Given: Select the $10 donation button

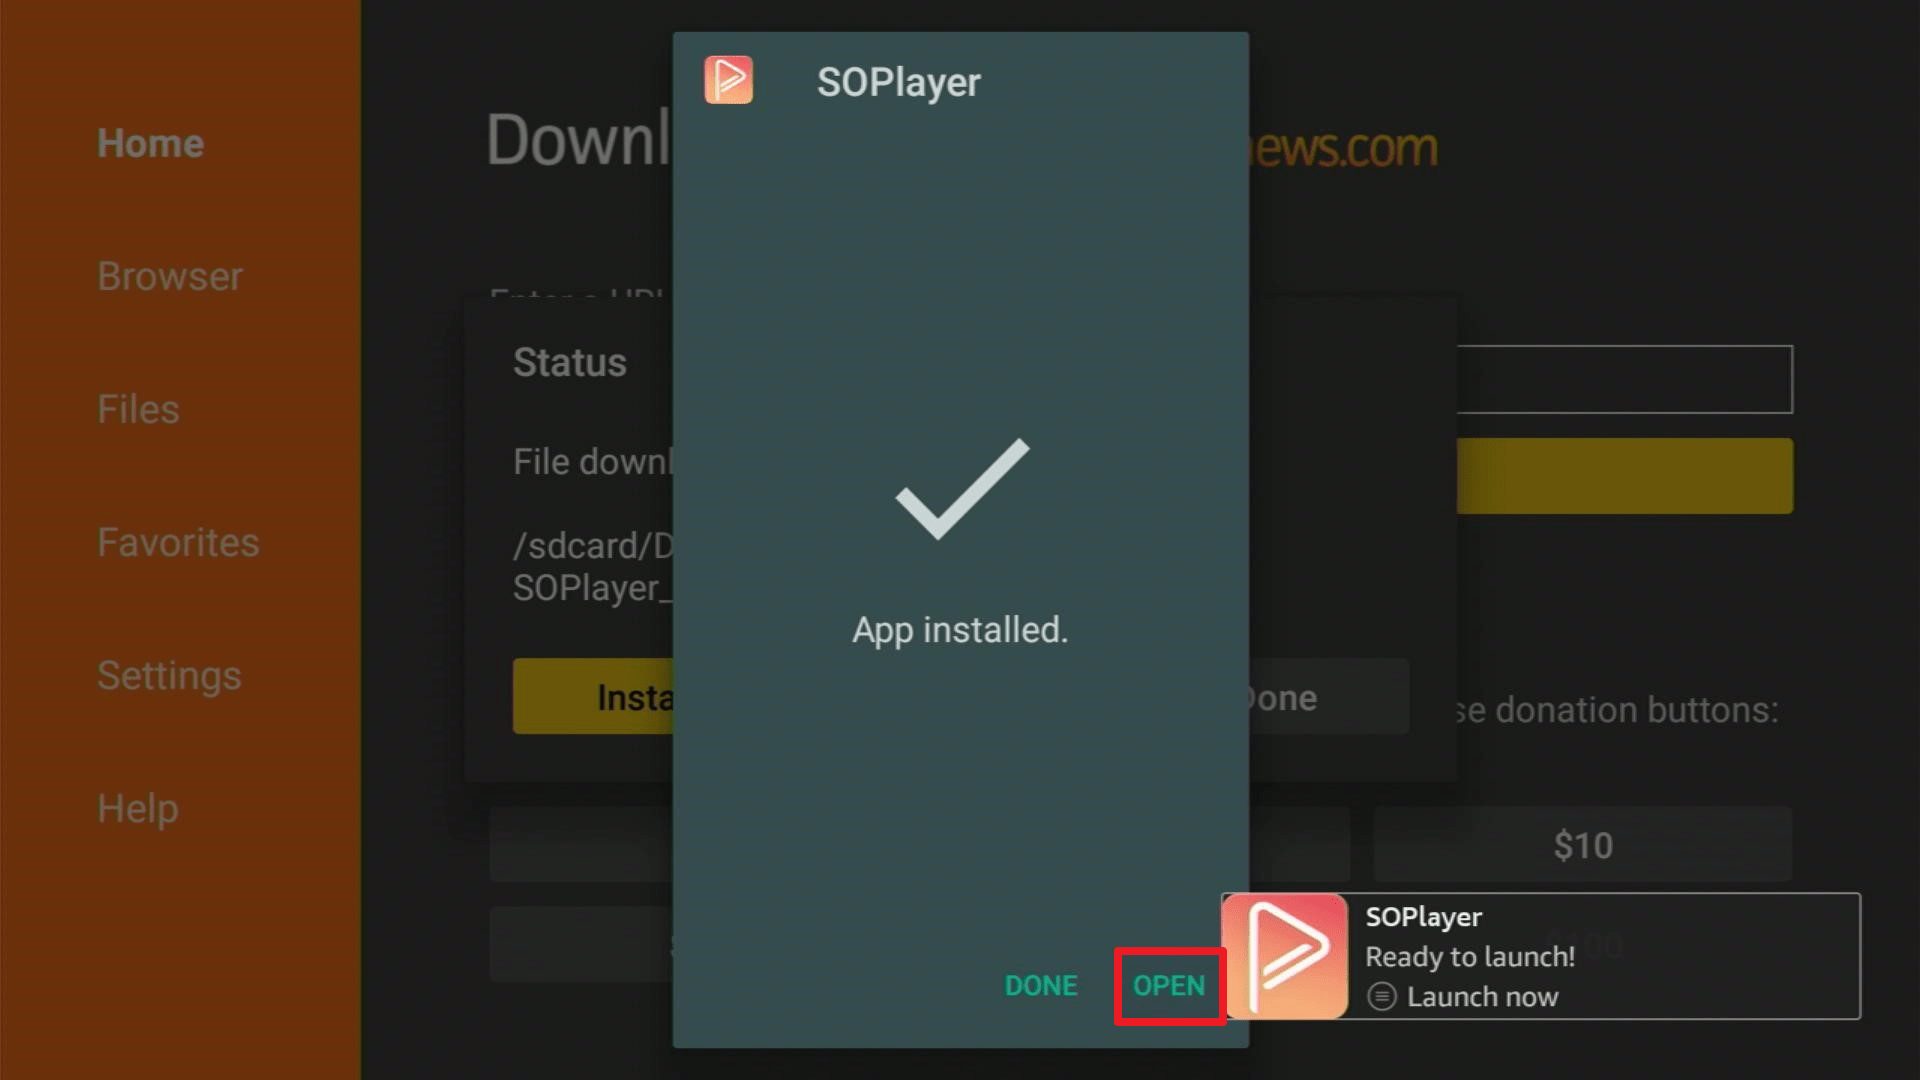Looking at the screenshot, I should (1583, 845).
